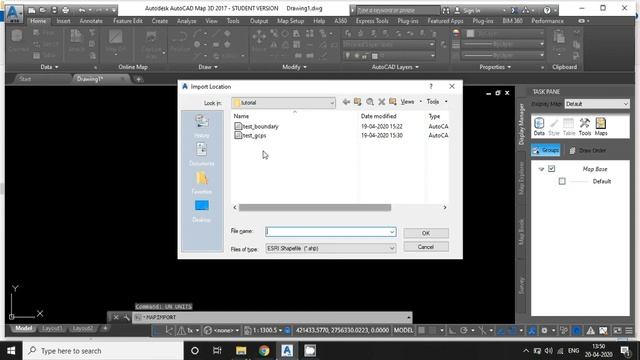Image resolution: width=640 pixels, height=360 pixels.
Task: Click the Table icon in Task Pane
Action: pyautogui.click(x=569, y=126)
